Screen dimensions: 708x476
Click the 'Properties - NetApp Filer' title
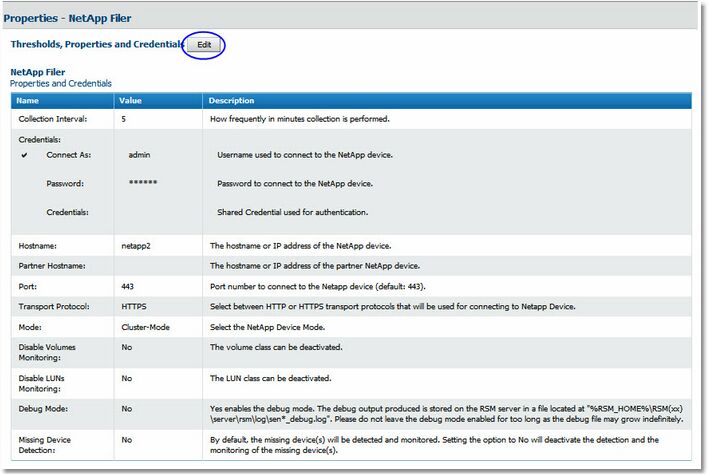pos(67,19)
